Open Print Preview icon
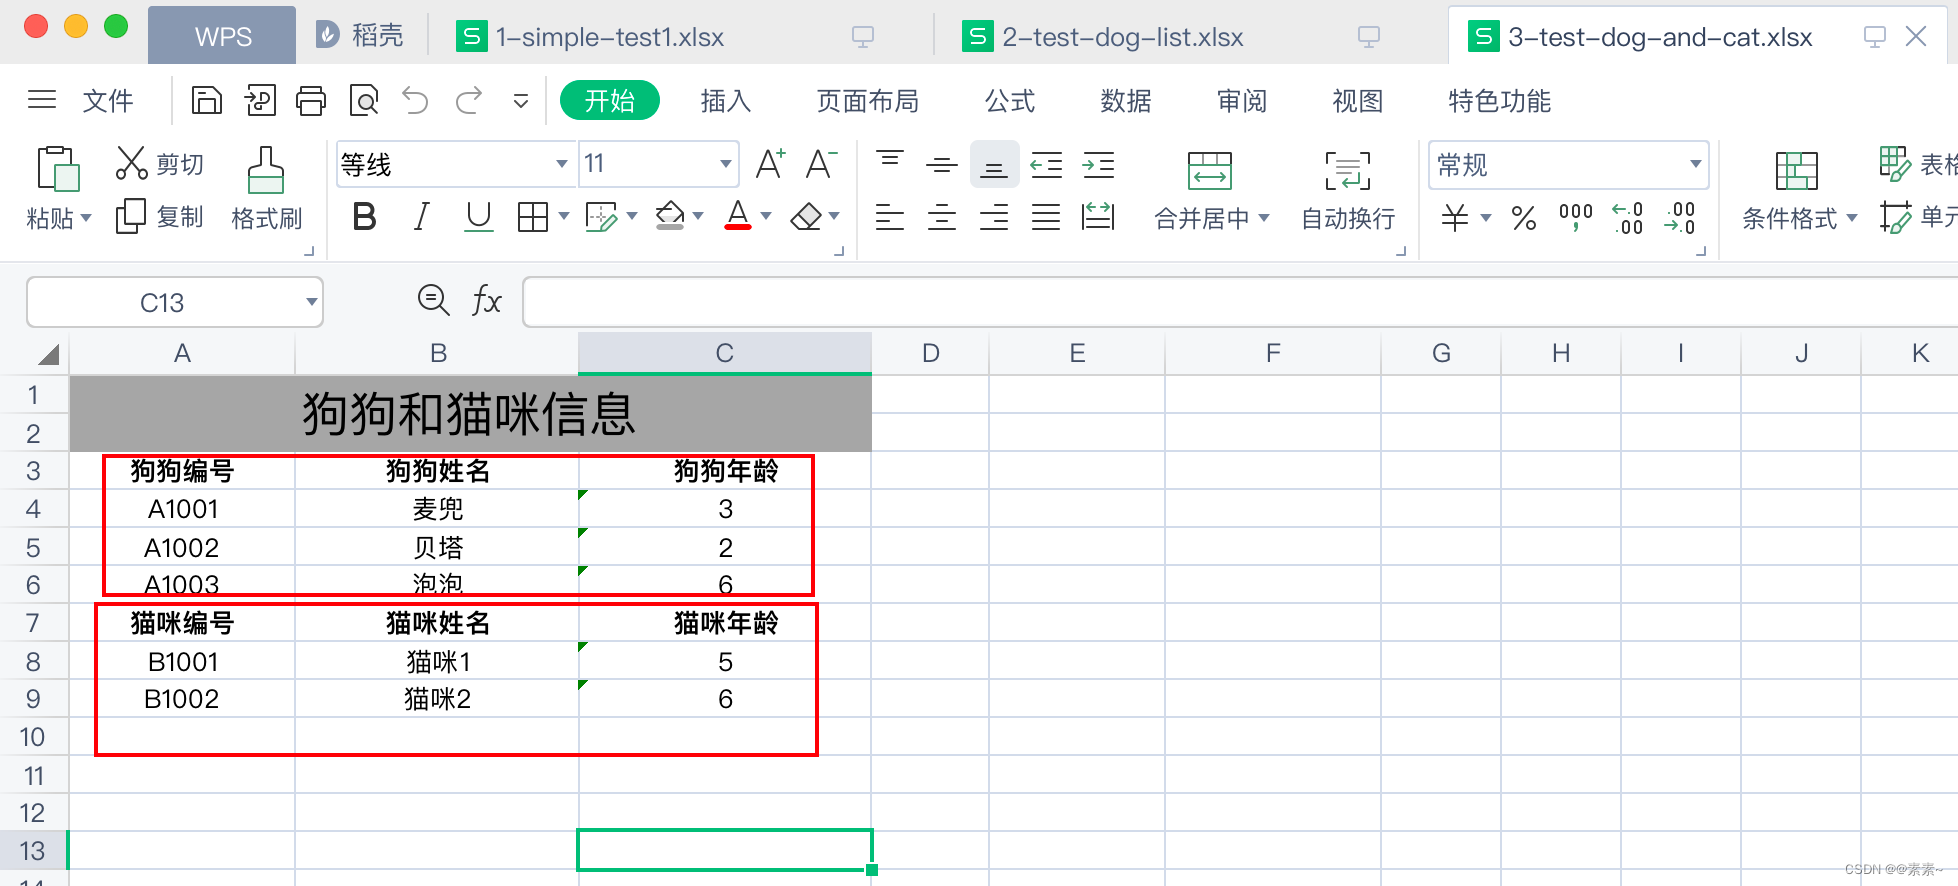The image size is (1958, 886). tap(364, 101)
